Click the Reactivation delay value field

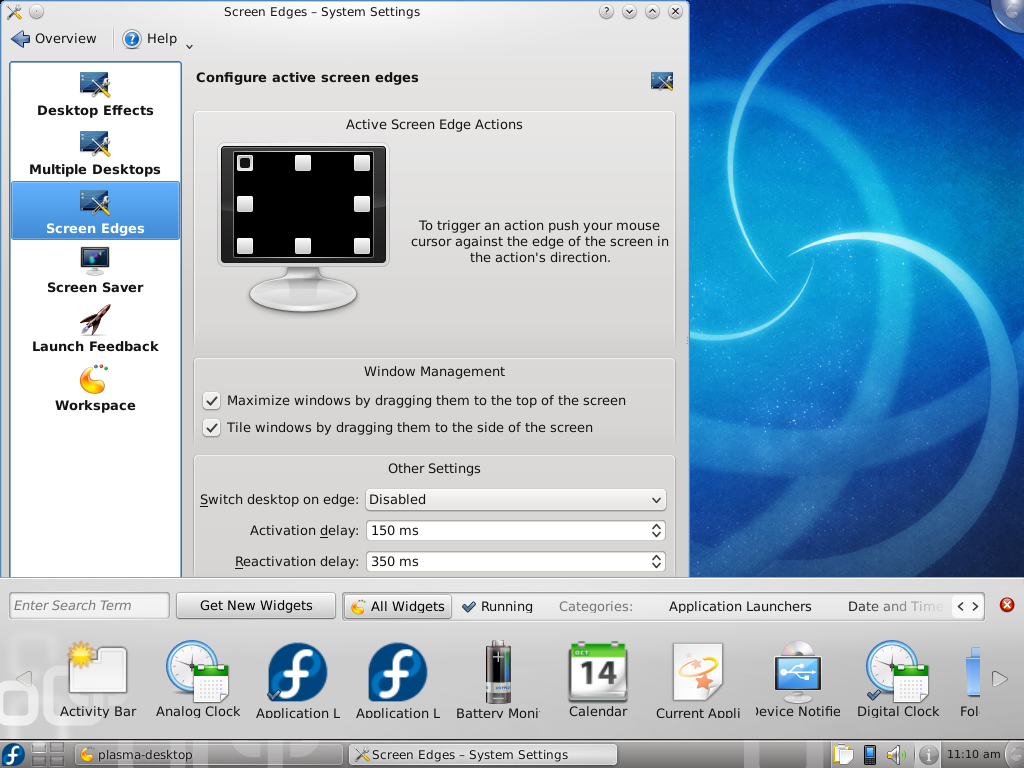point(507,562)
